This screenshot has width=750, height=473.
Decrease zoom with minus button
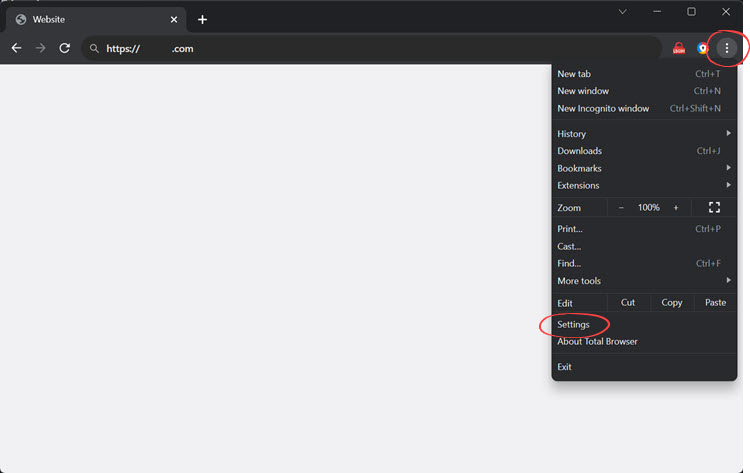click(621, 208)
